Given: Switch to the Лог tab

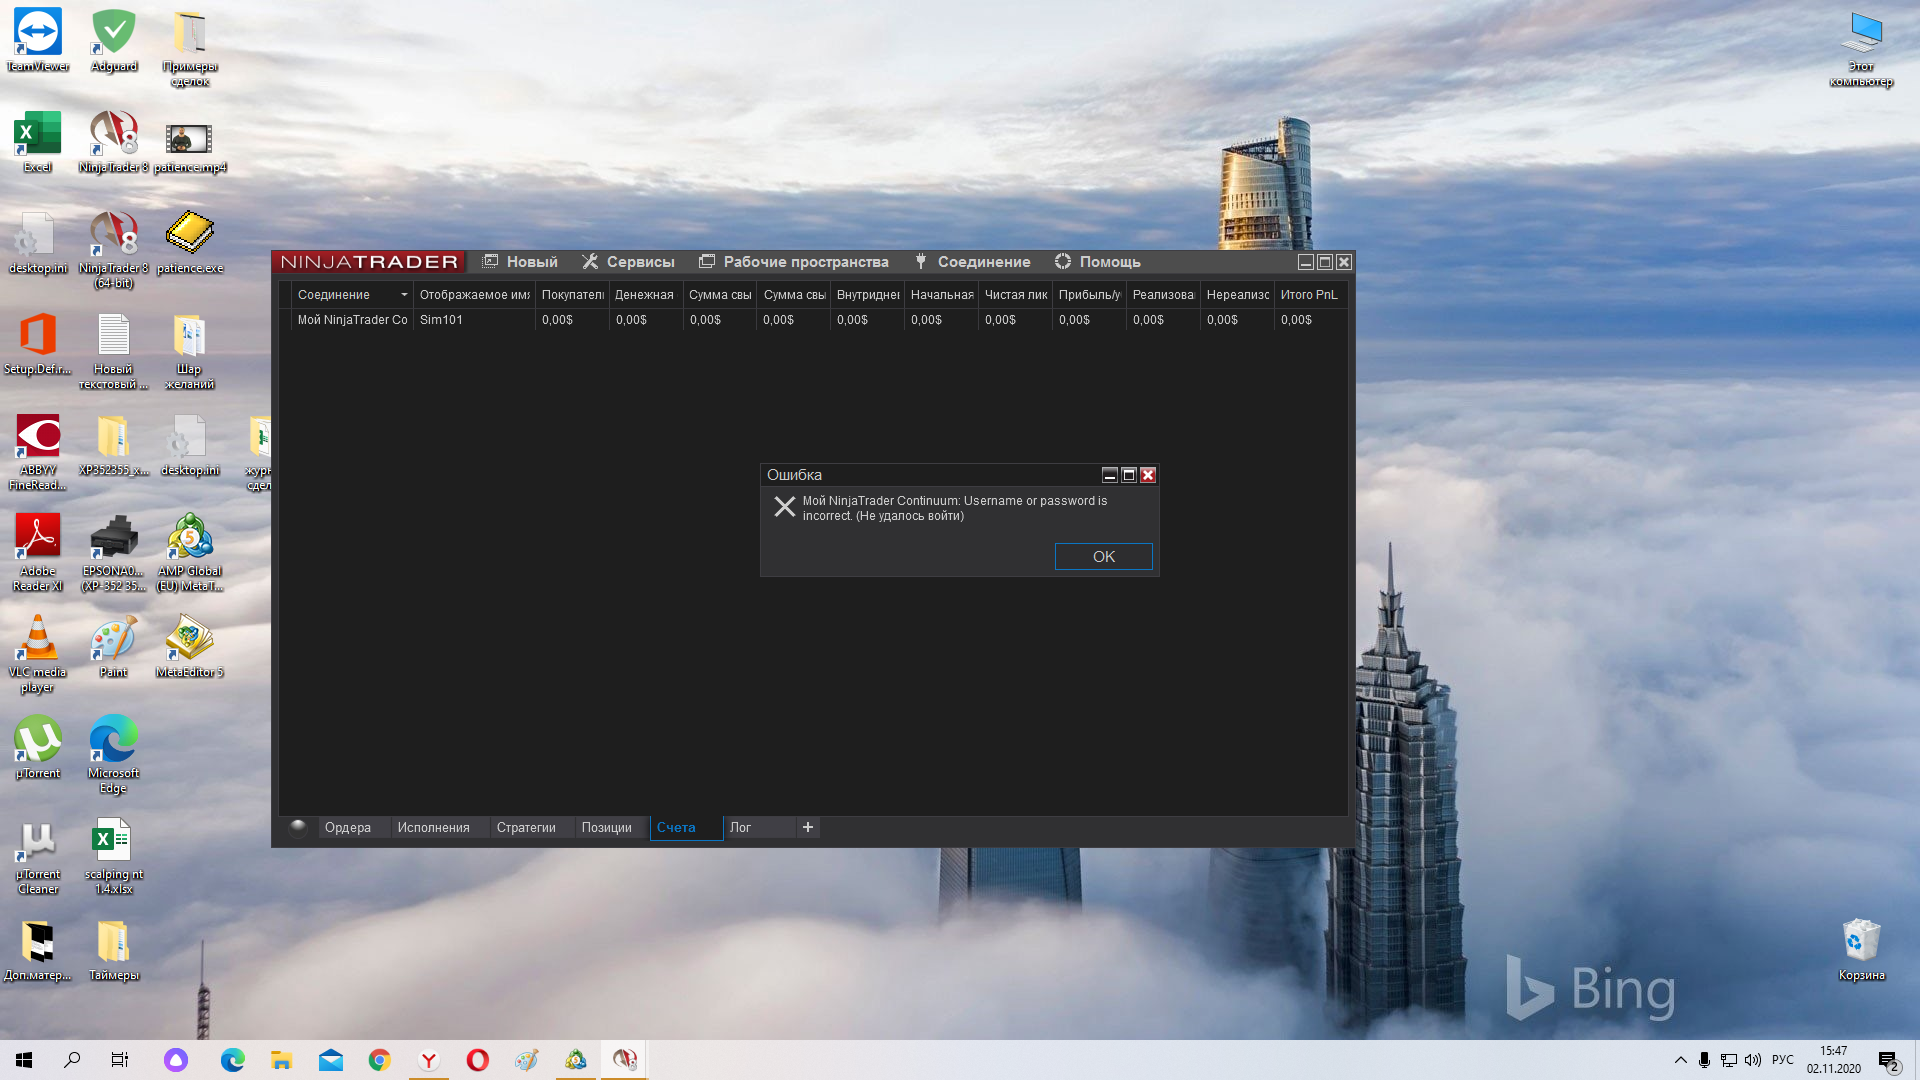Looking at the screenshot, I should [x=740, y=828].
